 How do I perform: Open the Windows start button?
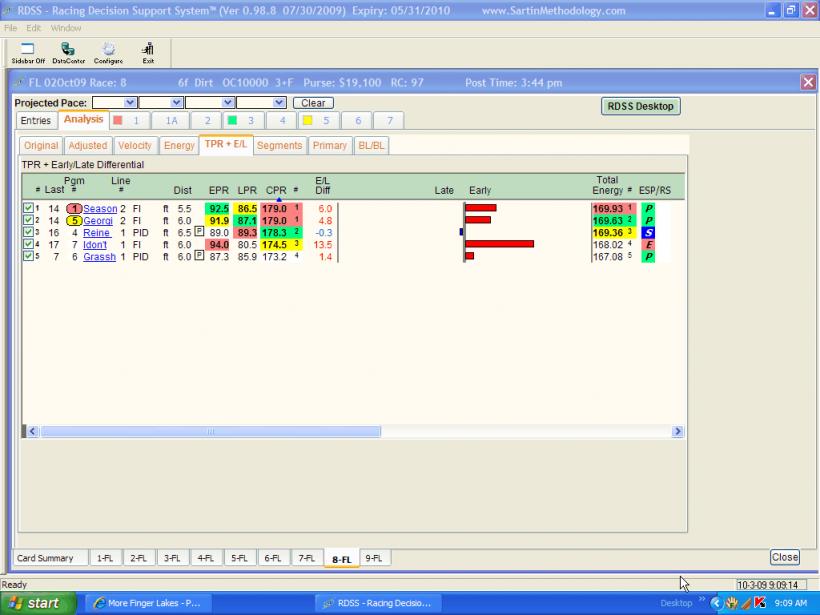point(38,603)
